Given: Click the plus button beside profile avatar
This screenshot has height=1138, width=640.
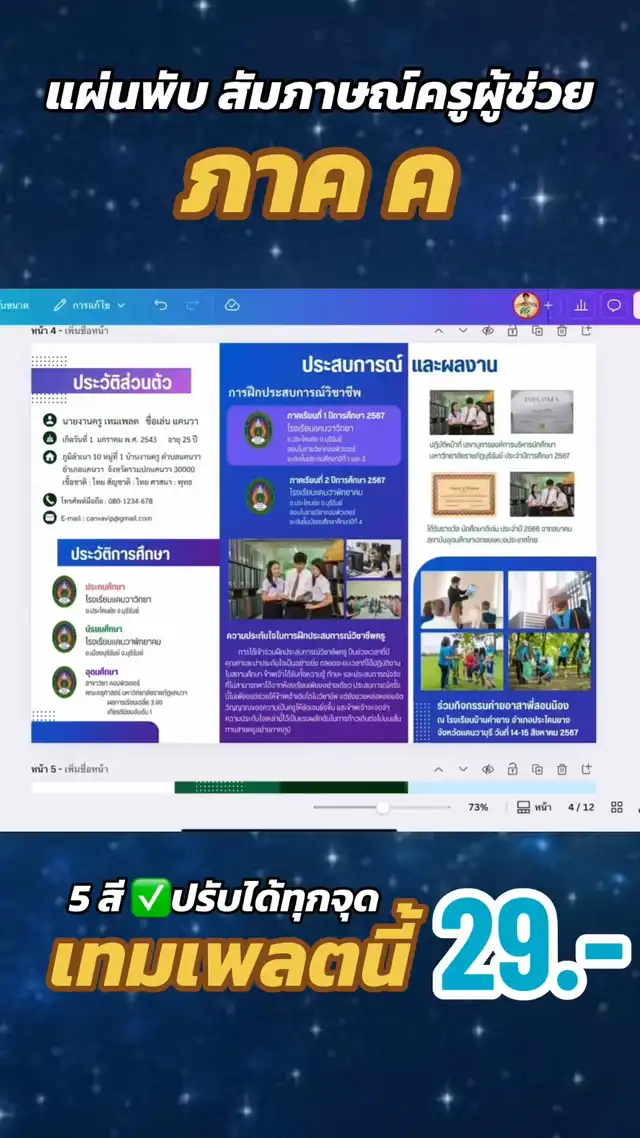Looking at the screenshot, I should tap(548, 305).
